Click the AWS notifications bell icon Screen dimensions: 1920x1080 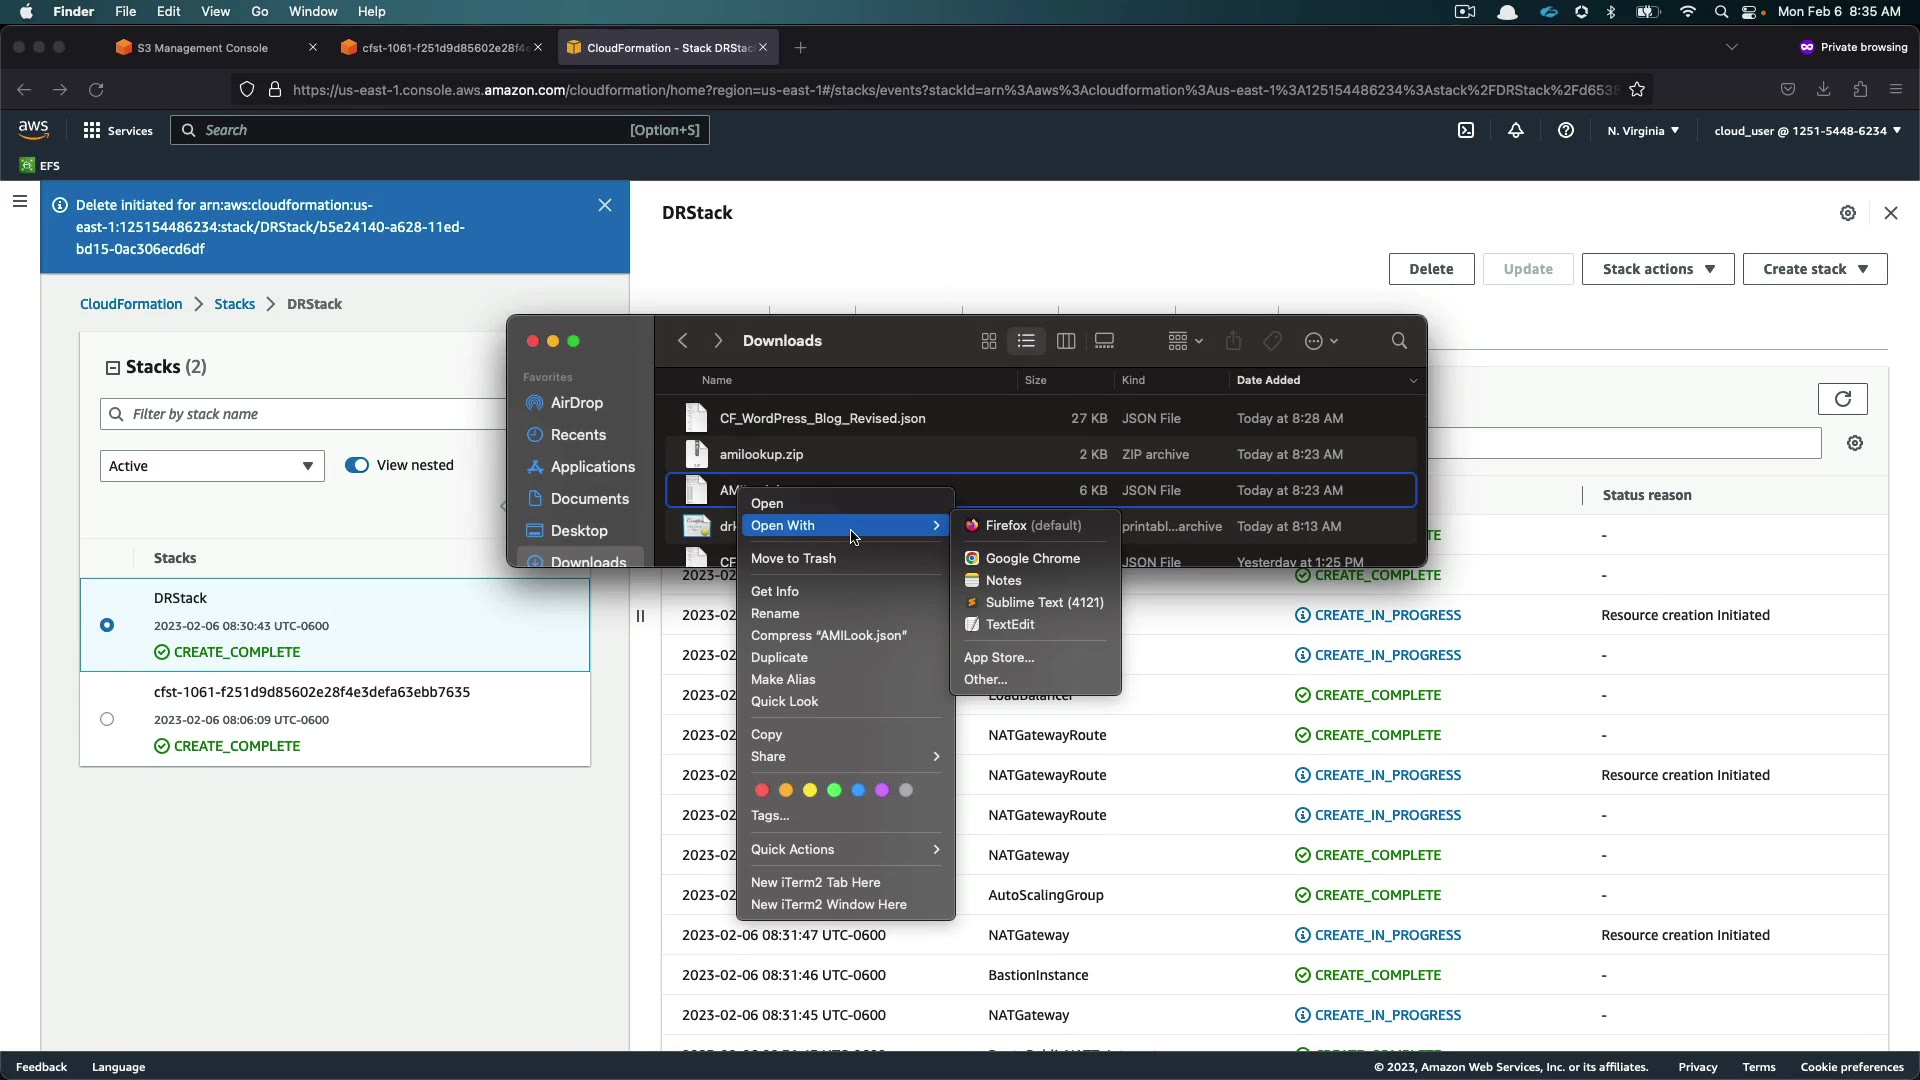click(x=1516, y=130)
